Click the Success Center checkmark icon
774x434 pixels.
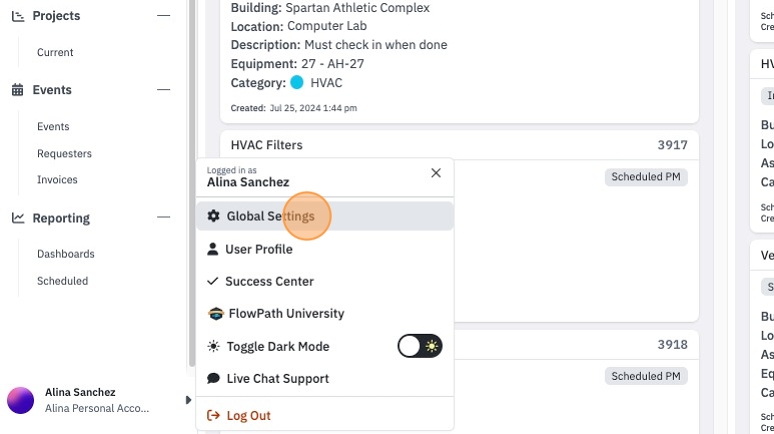tap(212, 281)
